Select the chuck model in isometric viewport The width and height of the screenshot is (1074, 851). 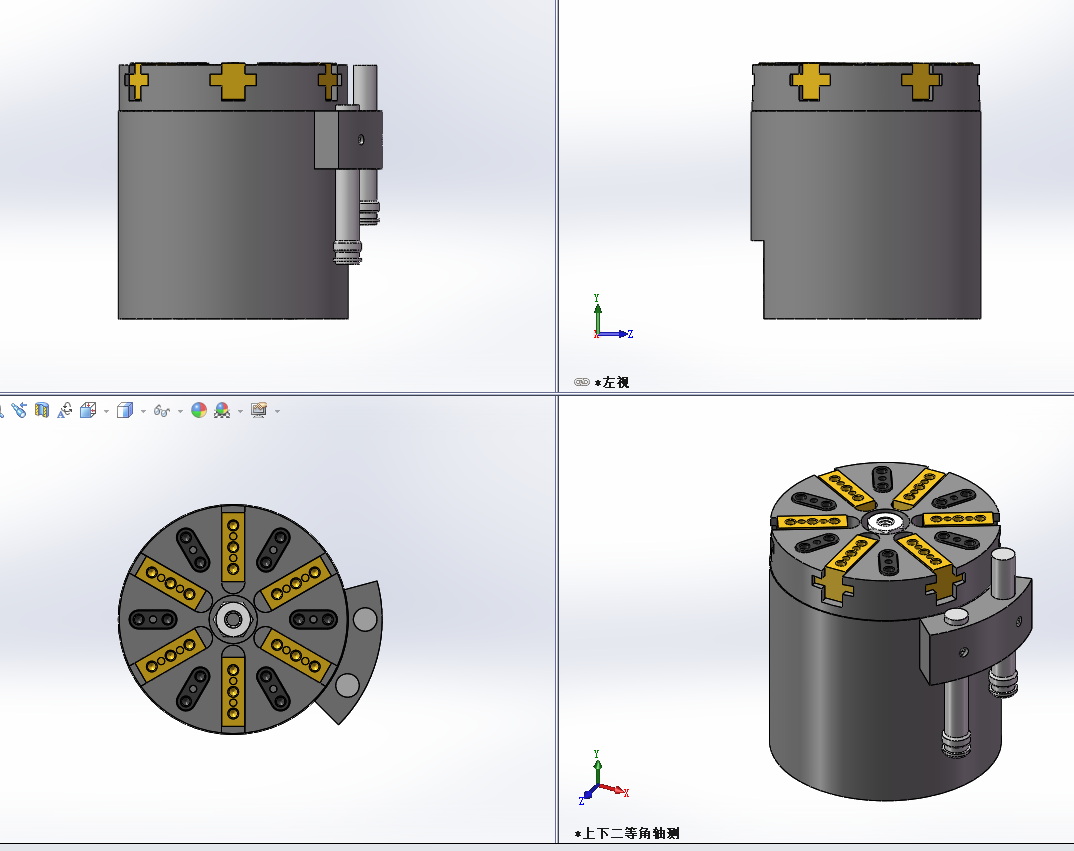(x=899, y=631)
